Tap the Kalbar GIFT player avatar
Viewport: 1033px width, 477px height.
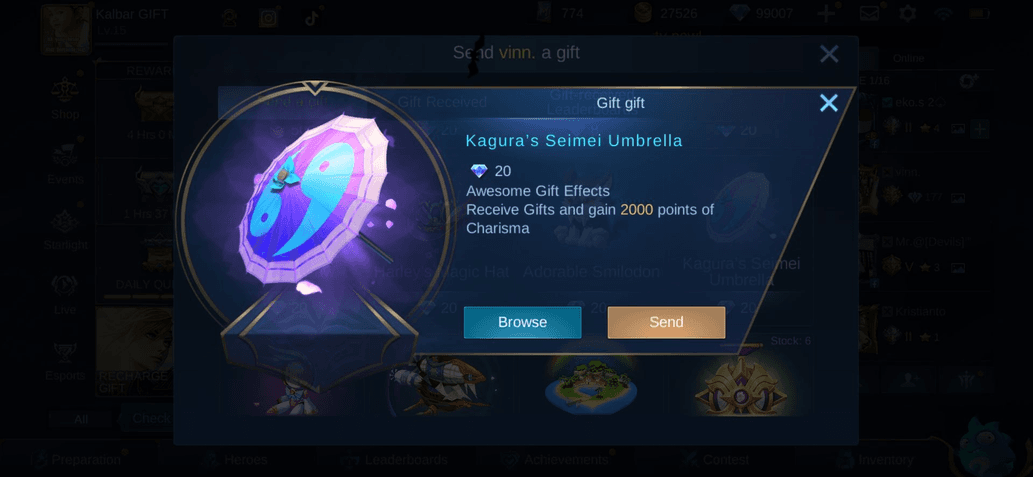(x=65, y=29)
